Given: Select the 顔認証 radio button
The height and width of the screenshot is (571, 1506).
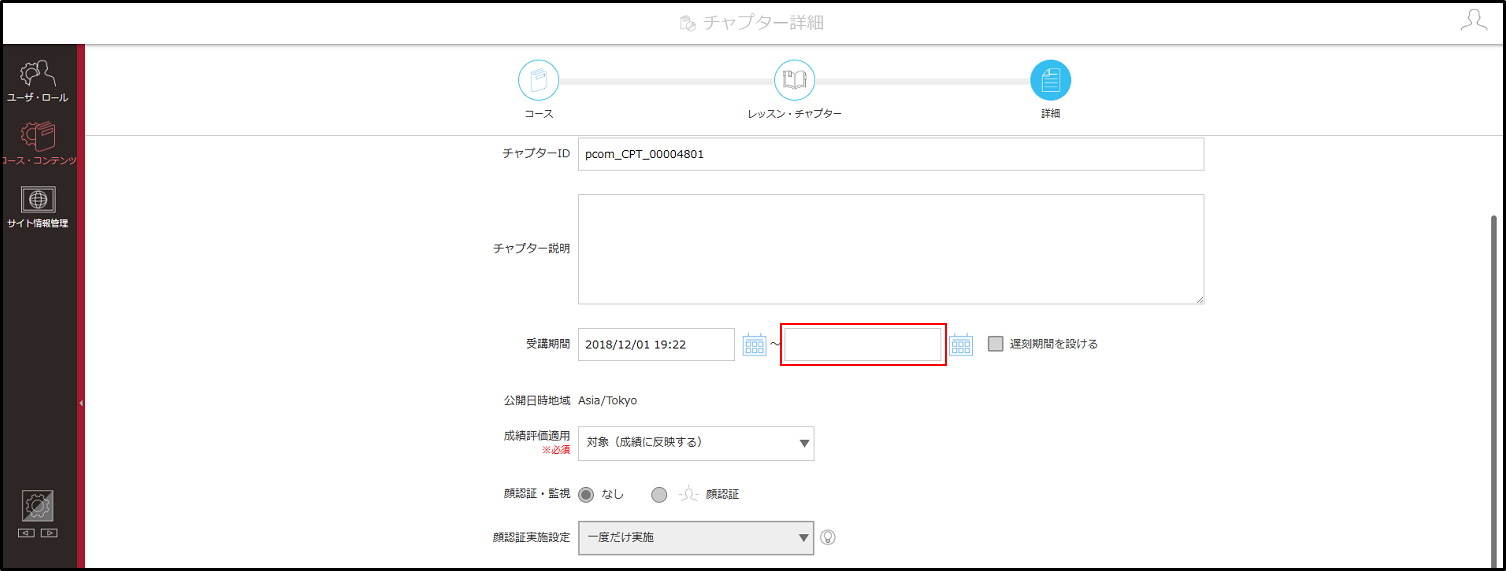Looking at the screenshot, I should click(x=659, y=494).
